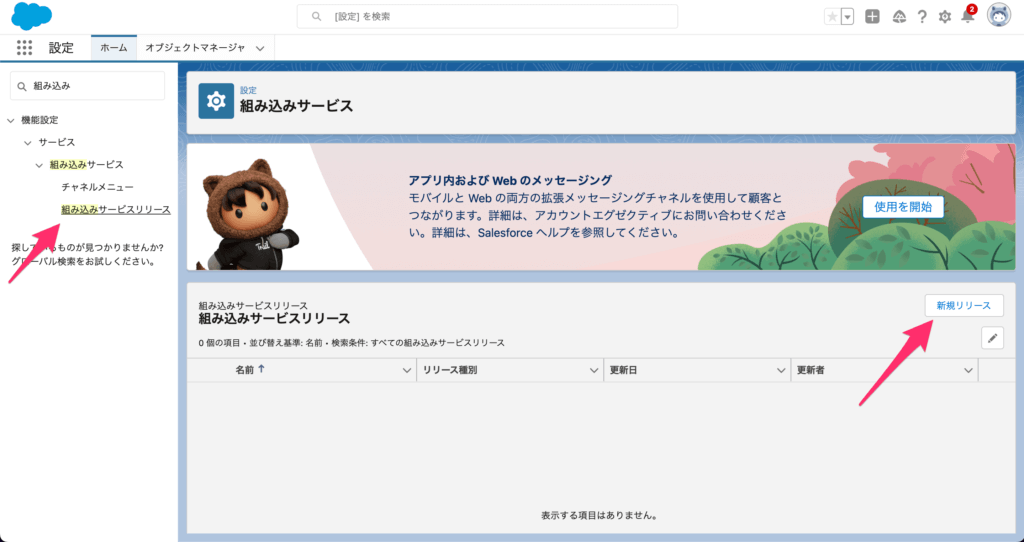Focus the [設定] を検索 search field
Viewport: 1024px width, 542px height.
tap(487, 16)
